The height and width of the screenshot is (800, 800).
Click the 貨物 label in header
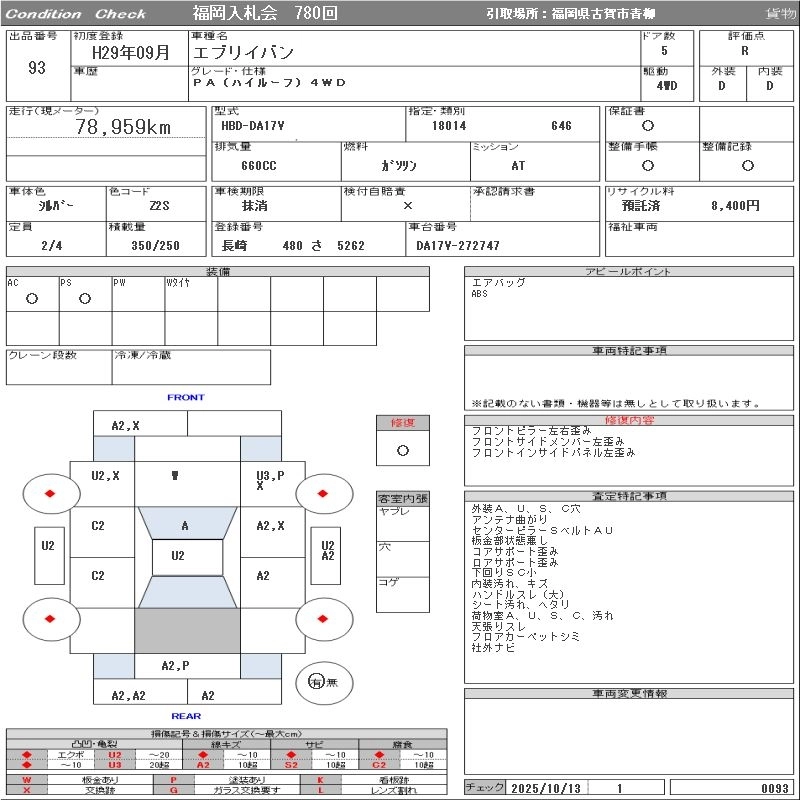780,14
